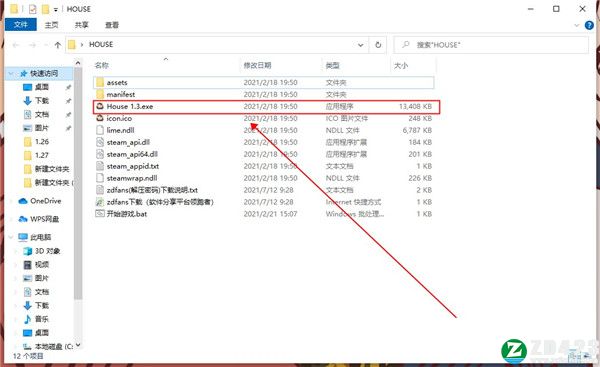The height and width of the screenshot is (367, 600).
Task: Click the 音乐 music note icon
Action: coord(28,319)
